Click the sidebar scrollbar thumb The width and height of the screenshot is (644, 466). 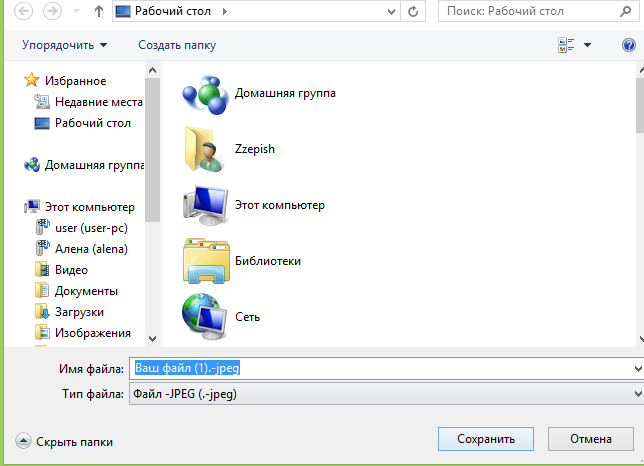point(152,150)
